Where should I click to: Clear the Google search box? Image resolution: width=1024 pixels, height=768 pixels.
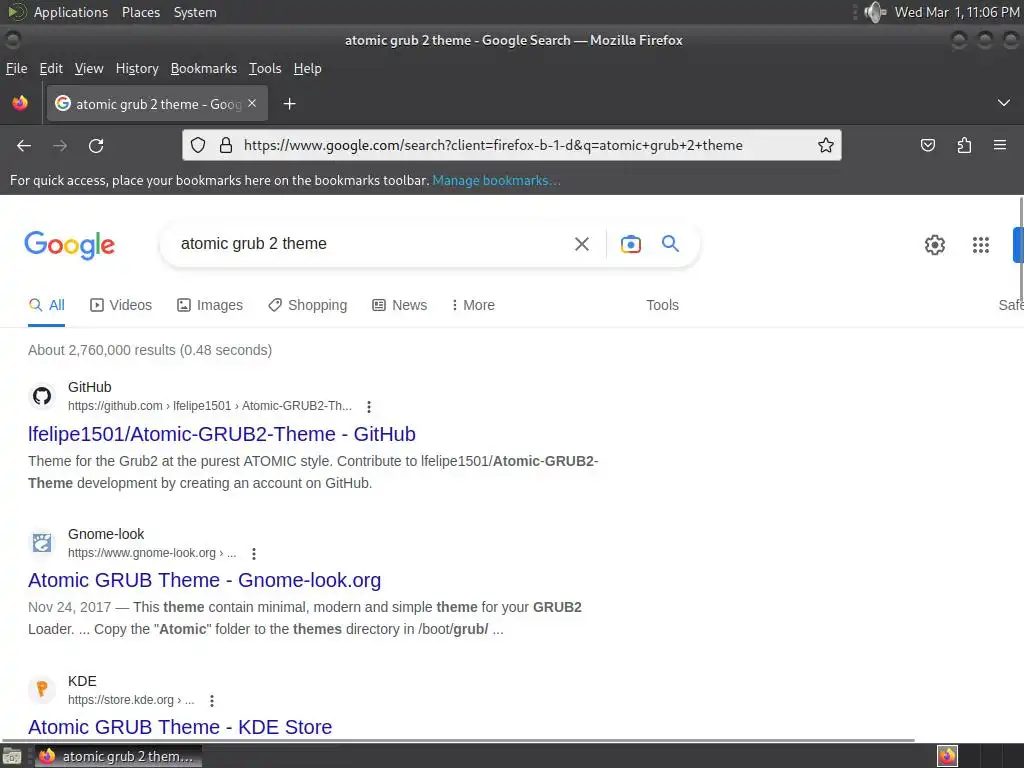581,244
